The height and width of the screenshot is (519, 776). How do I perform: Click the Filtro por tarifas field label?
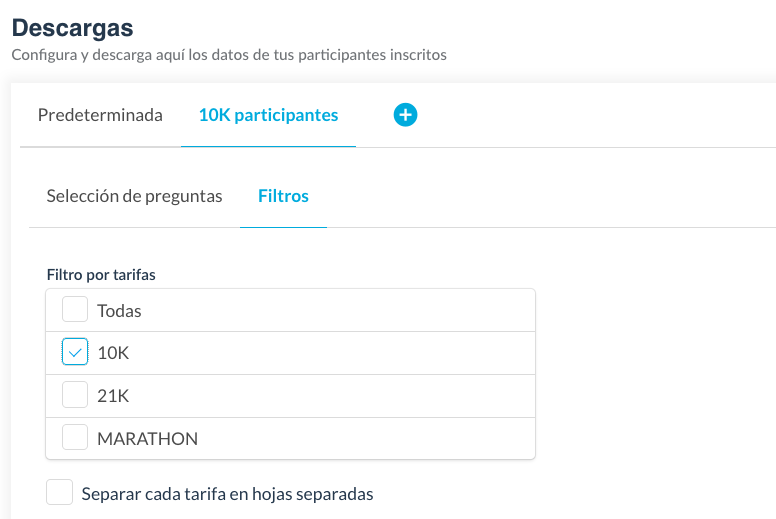(101, 274)
